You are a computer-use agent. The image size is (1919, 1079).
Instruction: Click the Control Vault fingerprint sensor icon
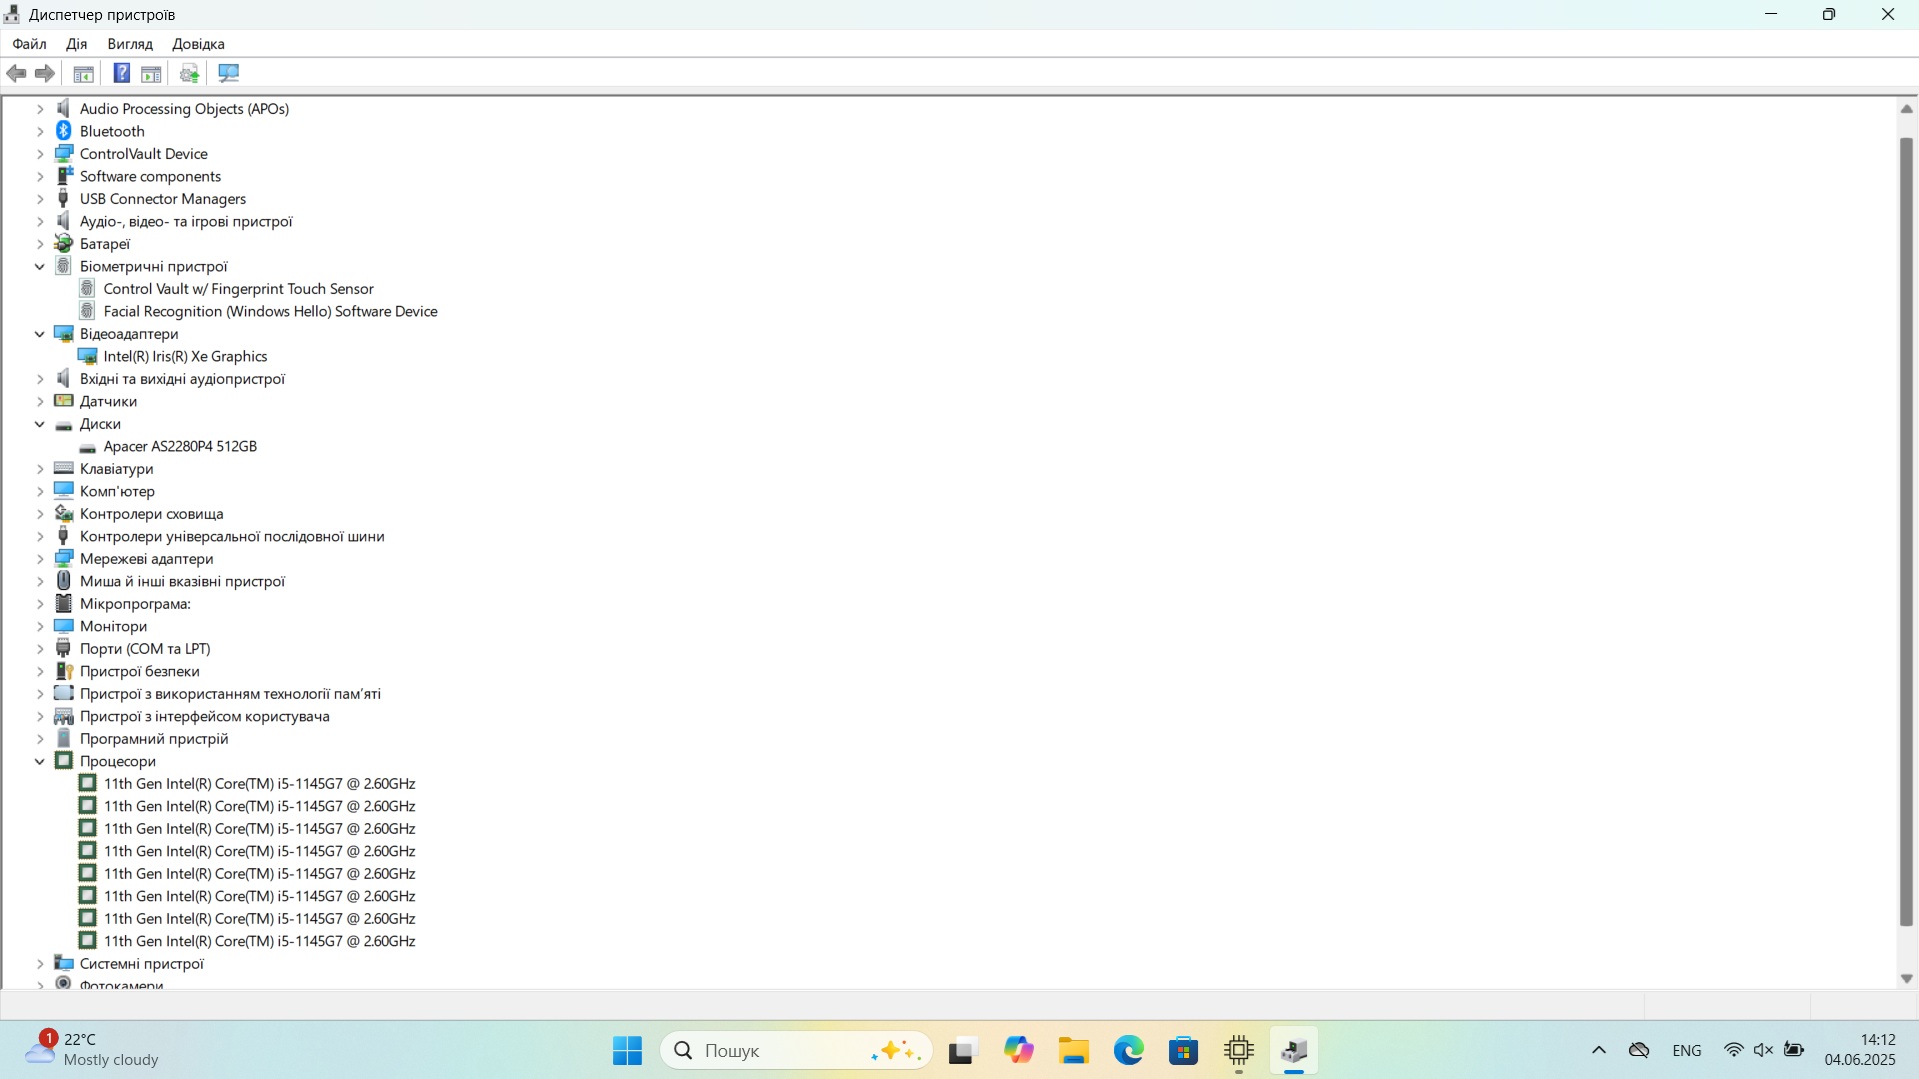(88, 289)
